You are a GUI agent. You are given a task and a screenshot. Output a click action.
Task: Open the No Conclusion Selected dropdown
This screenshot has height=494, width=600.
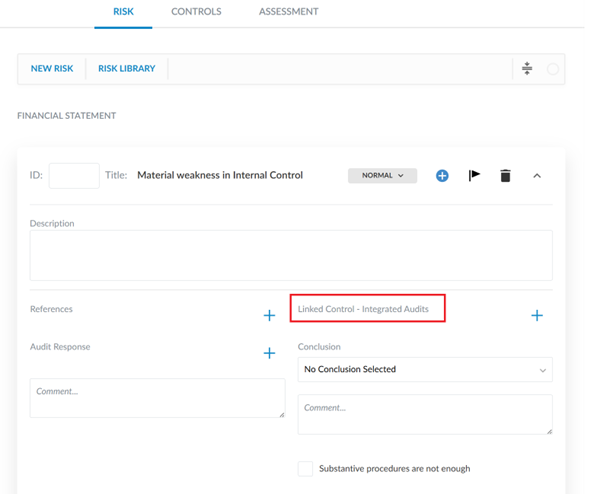coord(425,370)
